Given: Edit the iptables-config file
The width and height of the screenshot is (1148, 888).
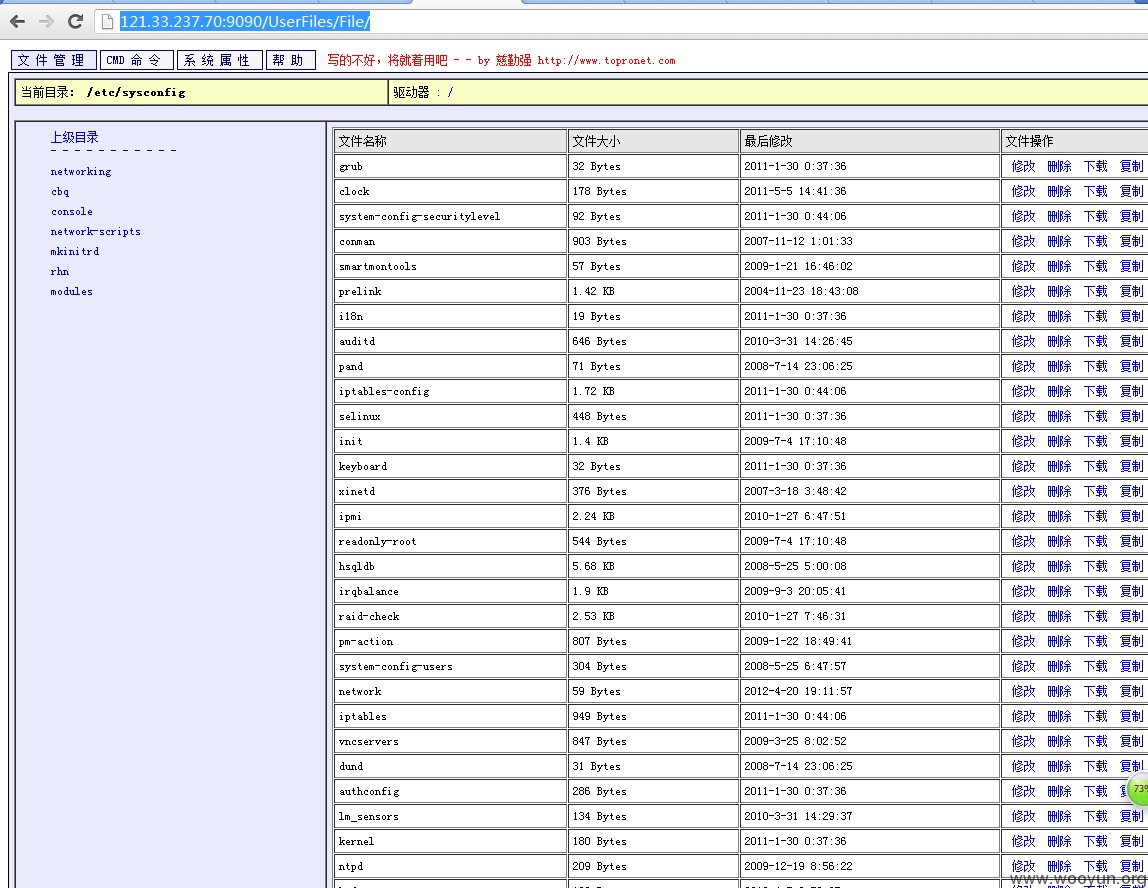Looking at the screenshot, I should point(1024,391).
